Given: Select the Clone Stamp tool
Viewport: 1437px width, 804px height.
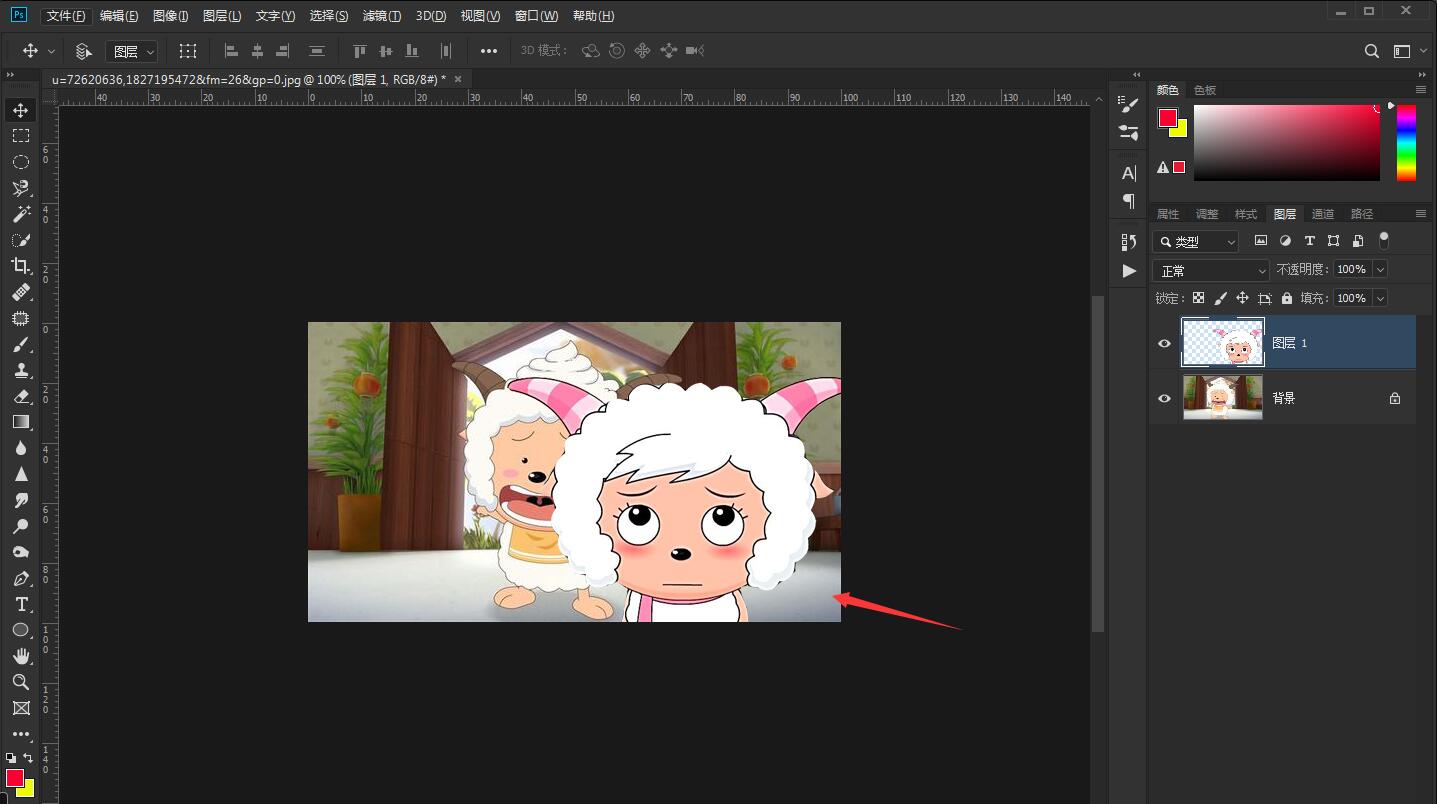Looking at the screenshot, I should coord(21,370).
